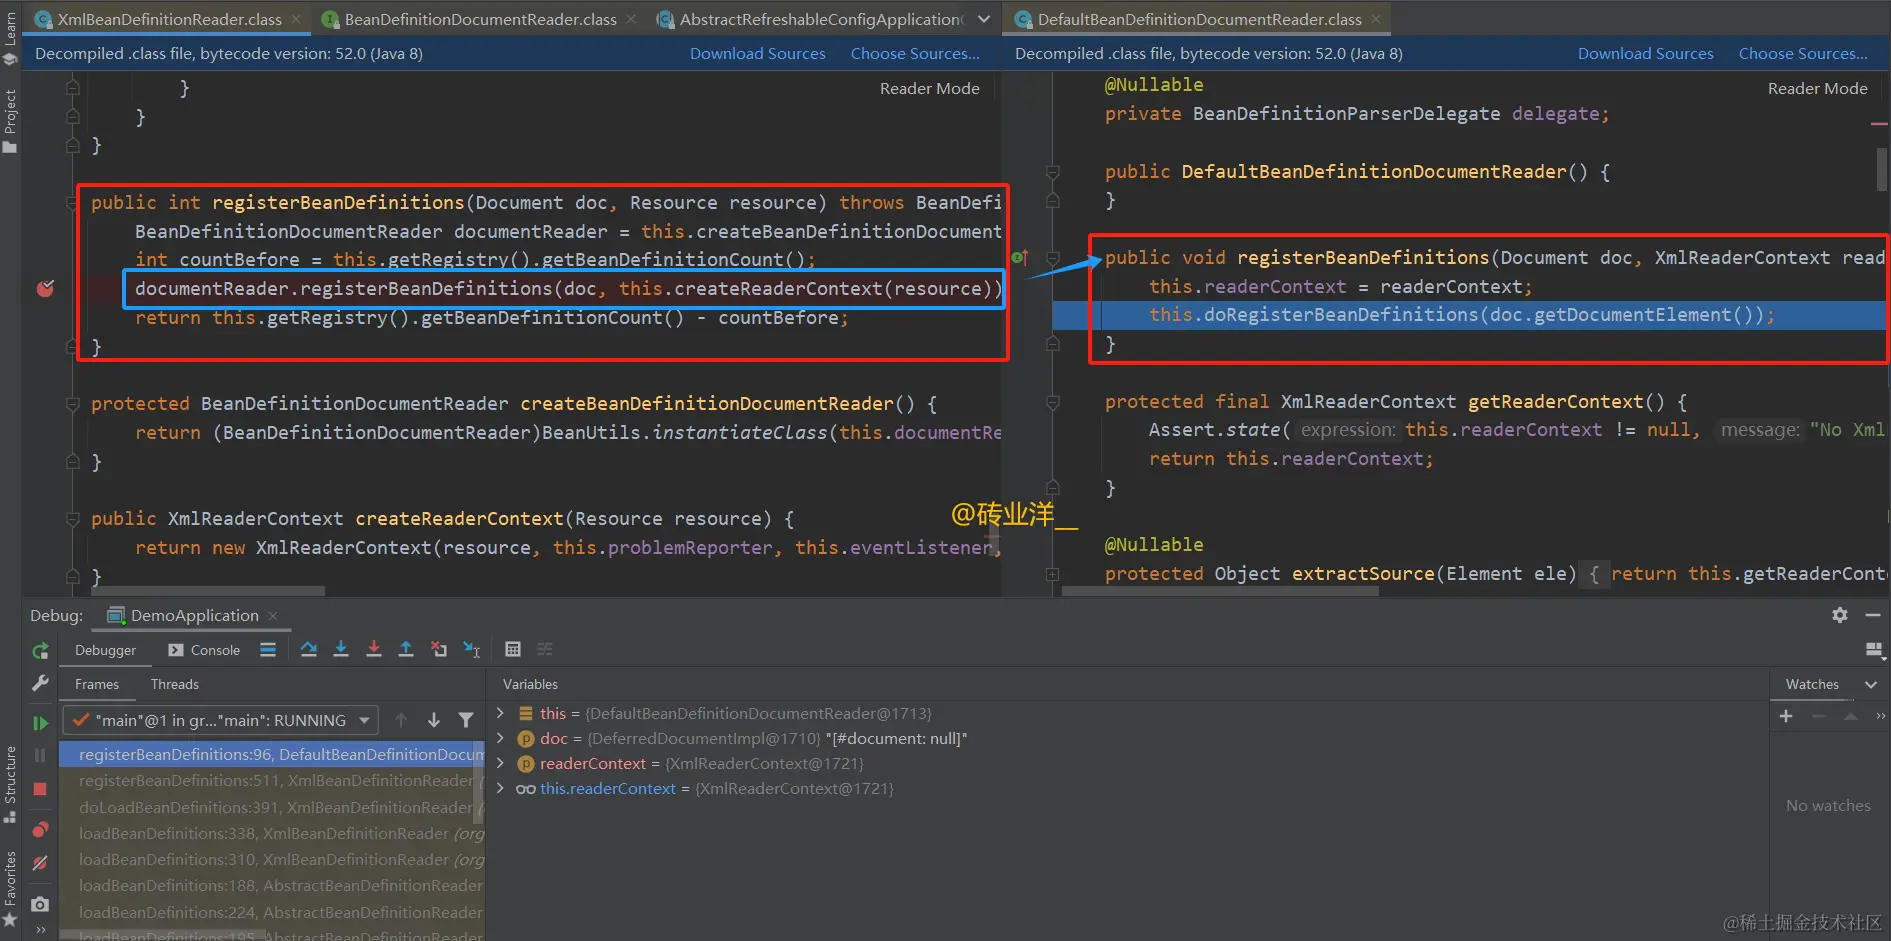The width and height of the screenshot is (1891, 941).
Task: Drop the current frame
Action: (x=439, y=649)
